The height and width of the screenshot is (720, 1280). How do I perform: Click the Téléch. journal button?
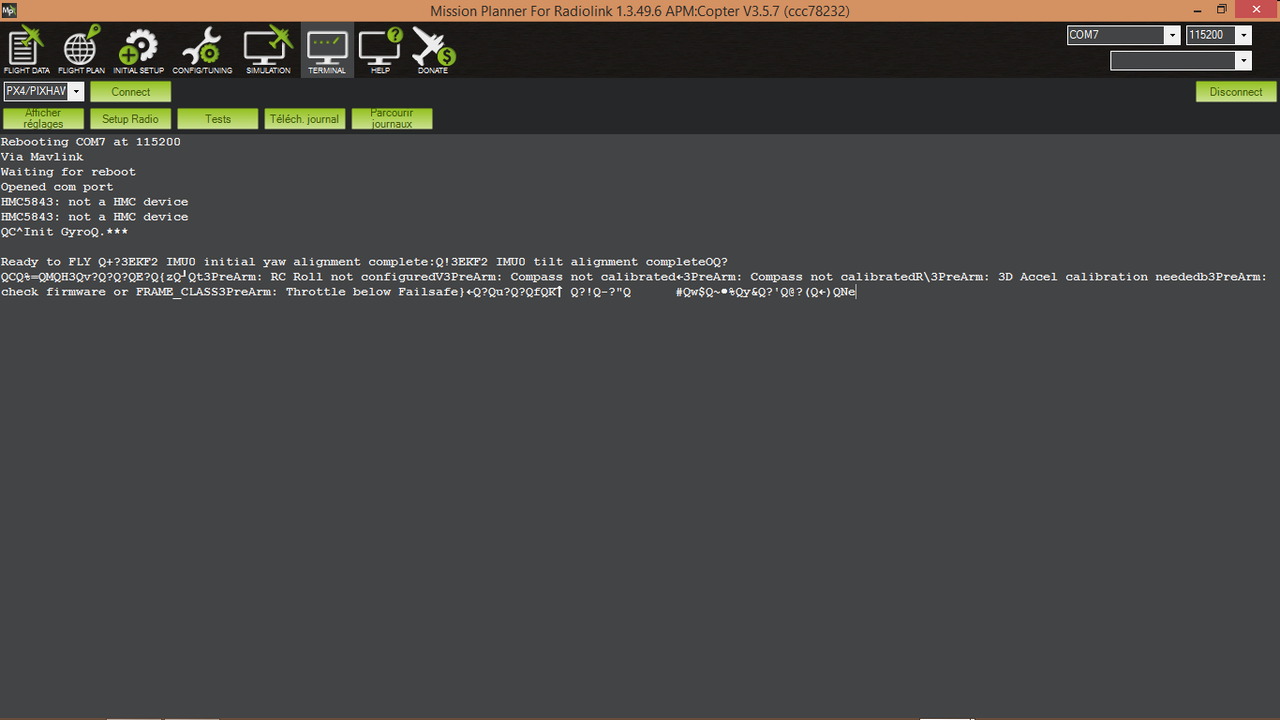tap(305, 119)
